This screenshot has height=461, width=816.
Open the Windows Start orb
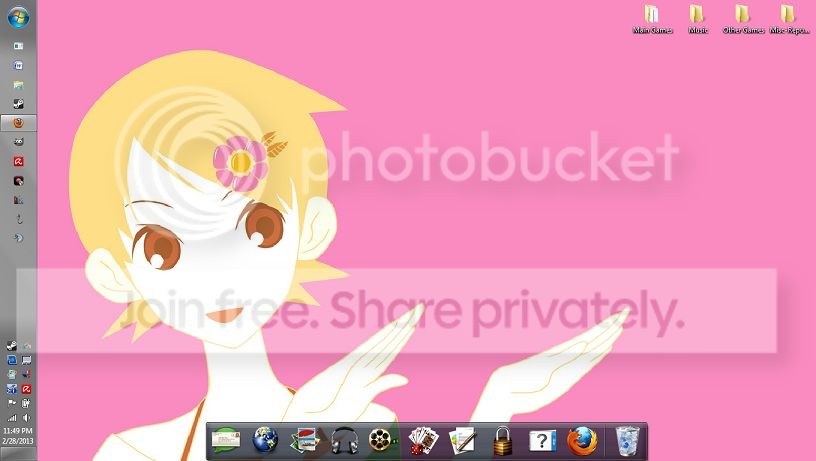tap(18, 17)
